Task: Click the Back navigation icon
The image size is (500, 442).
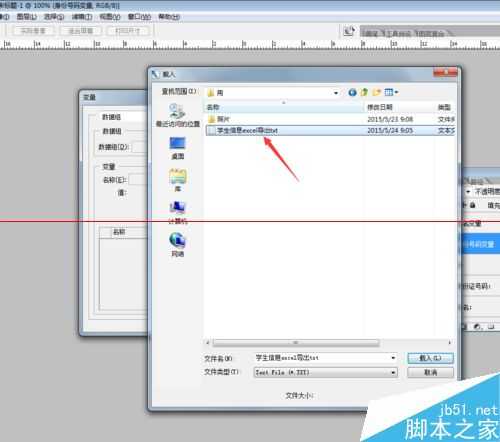Action: click(x=352, y=92)
